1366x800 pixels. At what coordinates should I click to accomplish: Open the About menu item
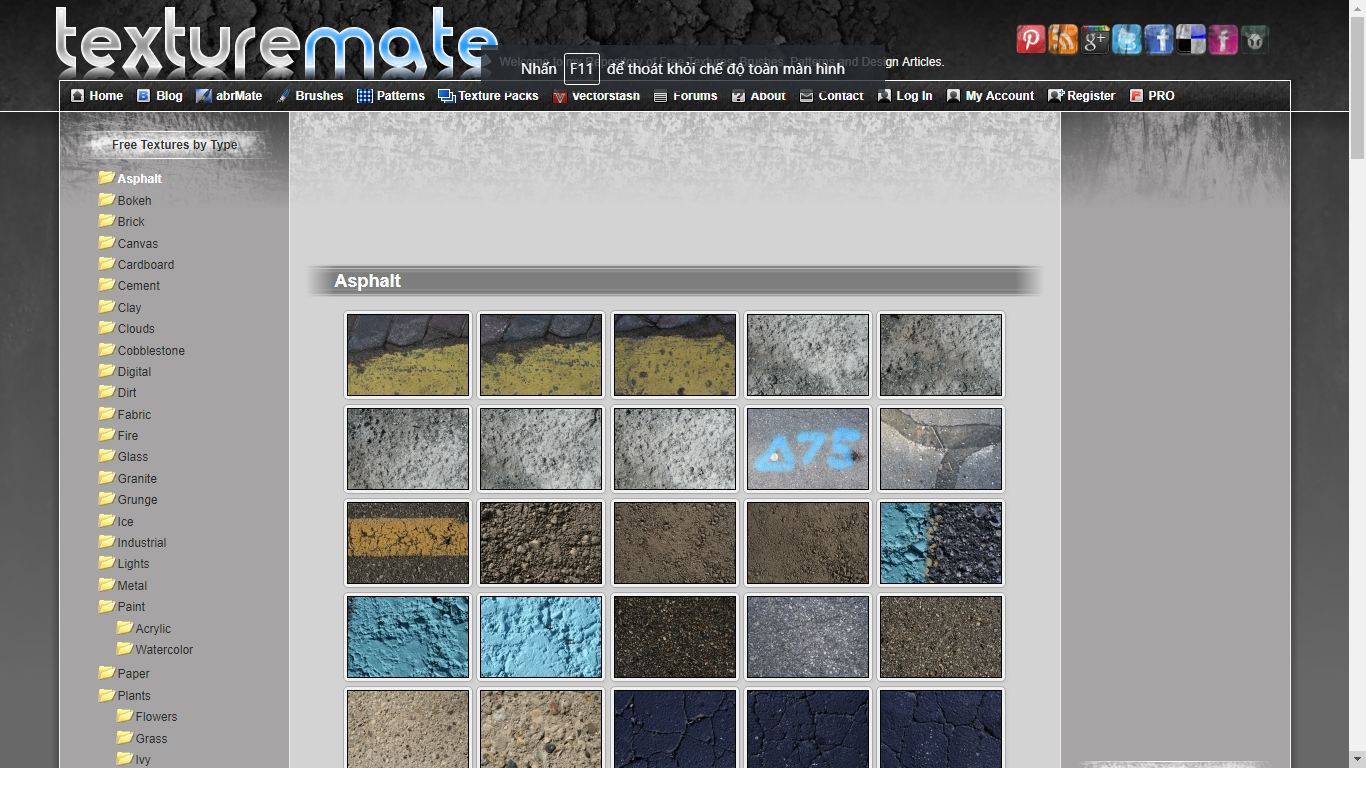pos(758,96)
